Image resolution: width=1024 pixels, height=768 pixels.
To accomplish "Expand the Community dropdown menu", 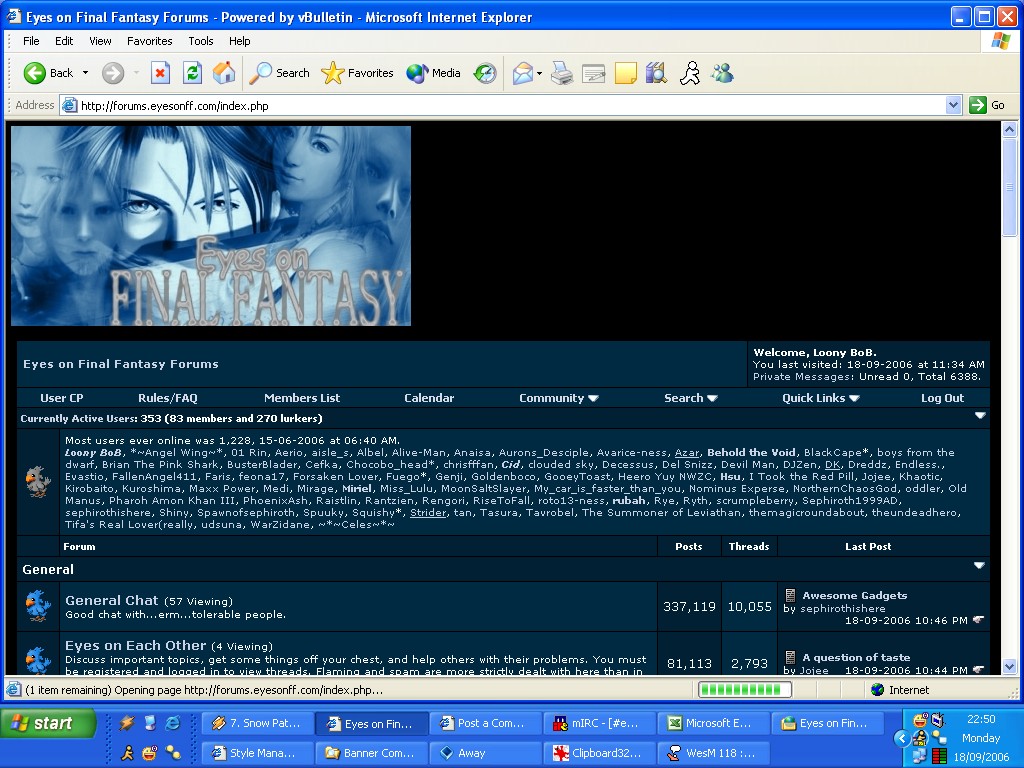I will coord(558,398).
